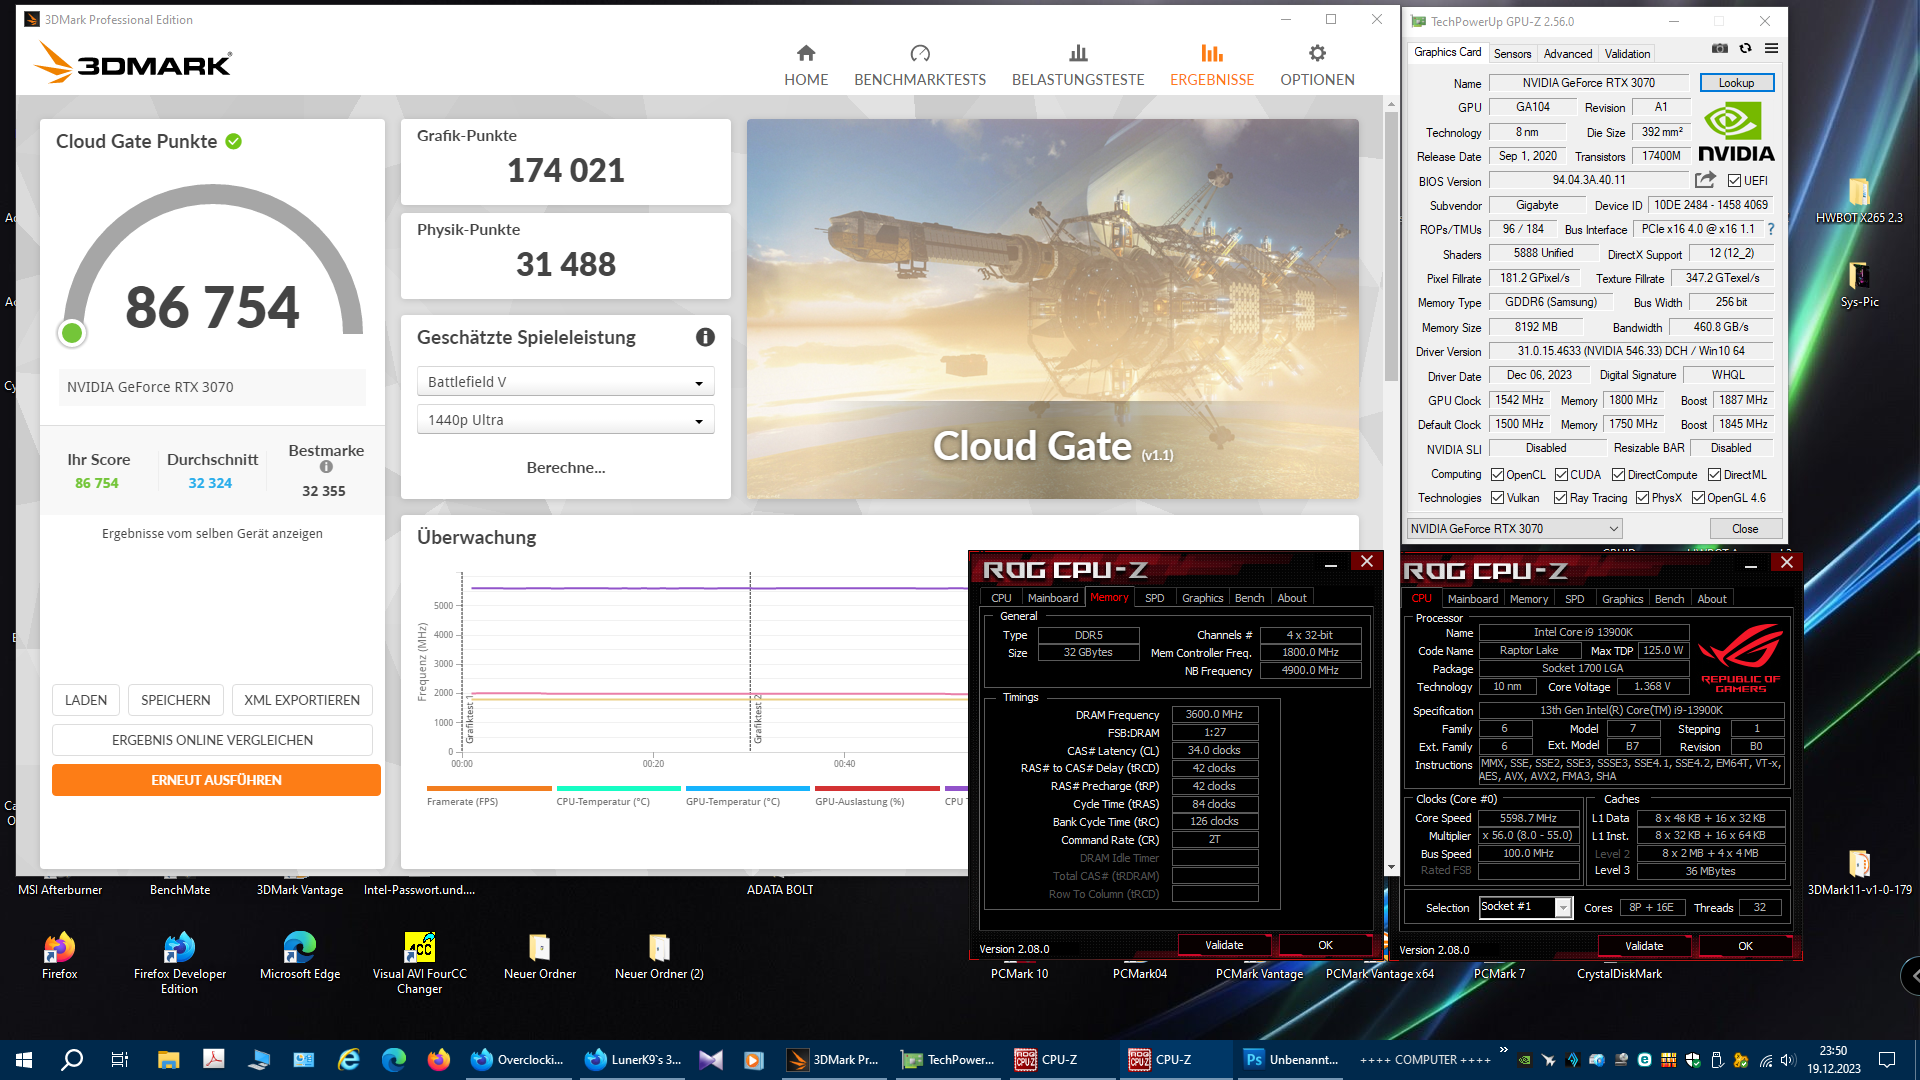This screenshot has height=1080, width=1920.
Task: Click the Framerate (FPS) orange legend bar
Action: pos(489,788)
